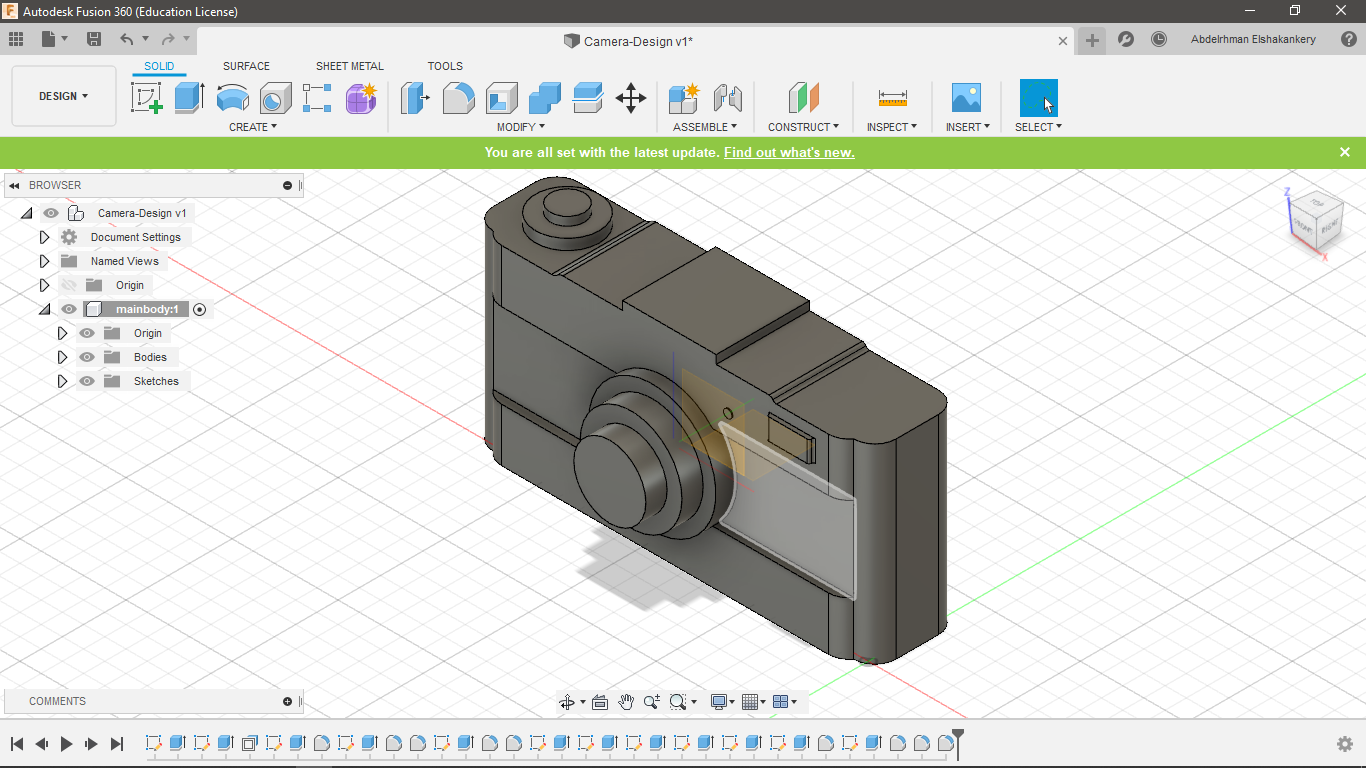Viewport: 1366px width, 768px height.
Task: Open the INSPECT dropdown menu
Action: click(x=892, y=127)
